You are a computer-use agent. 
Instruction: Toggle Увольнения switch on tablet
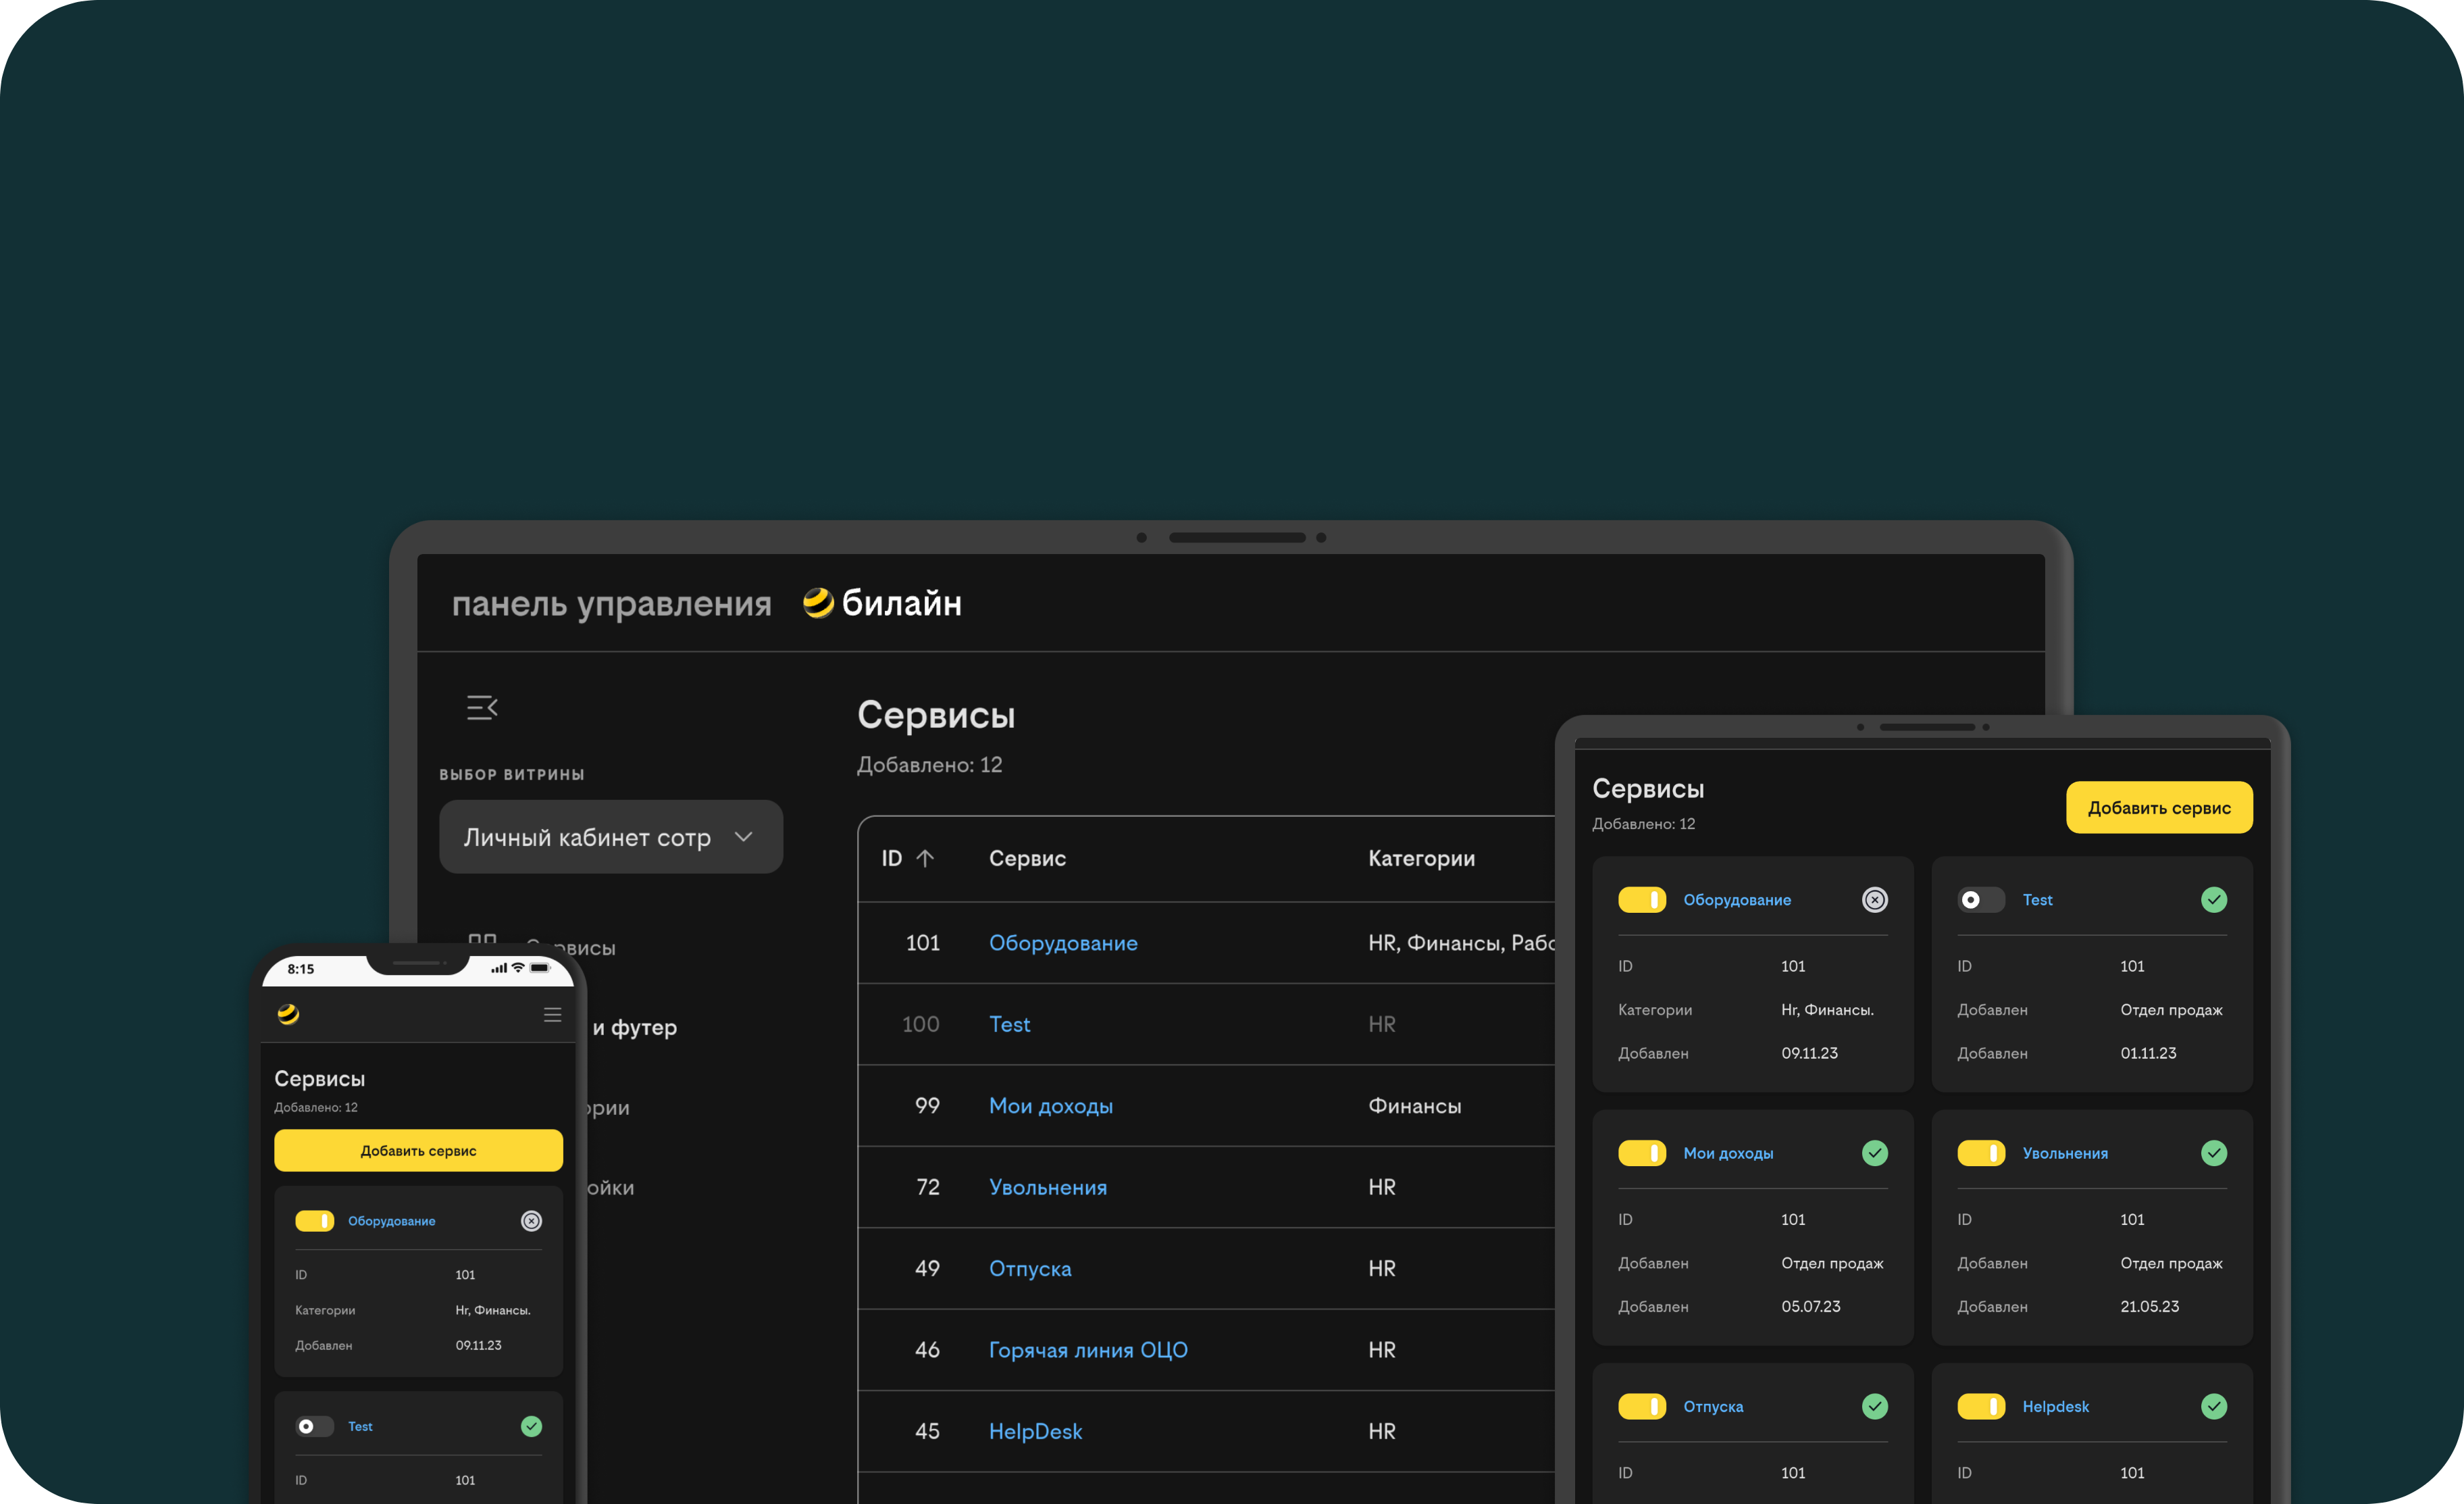pyautogui.click(x=1980, y=1153)
